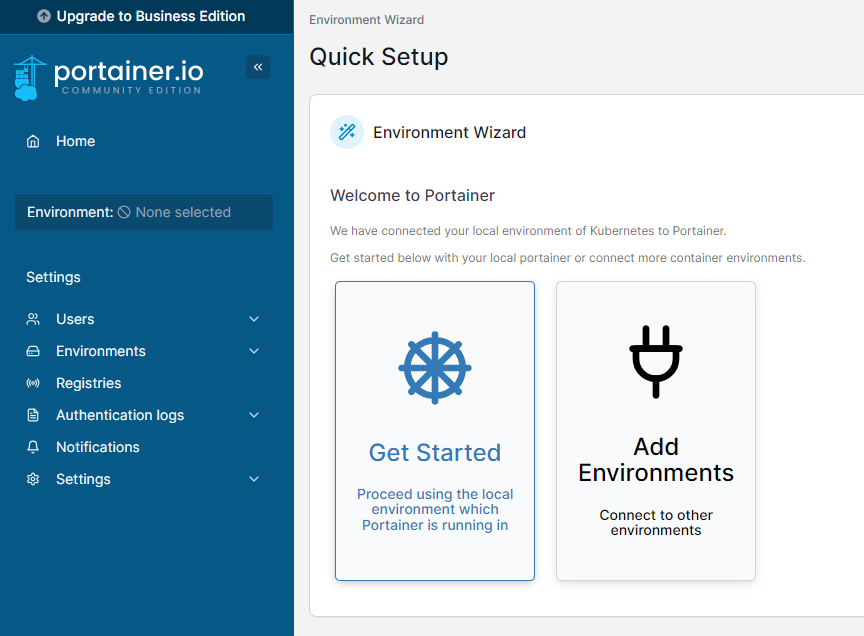This screenshot has width=864, height=636.
Task: Click the Users people icon
Action: pyautogui.click(x=33, y=319)
